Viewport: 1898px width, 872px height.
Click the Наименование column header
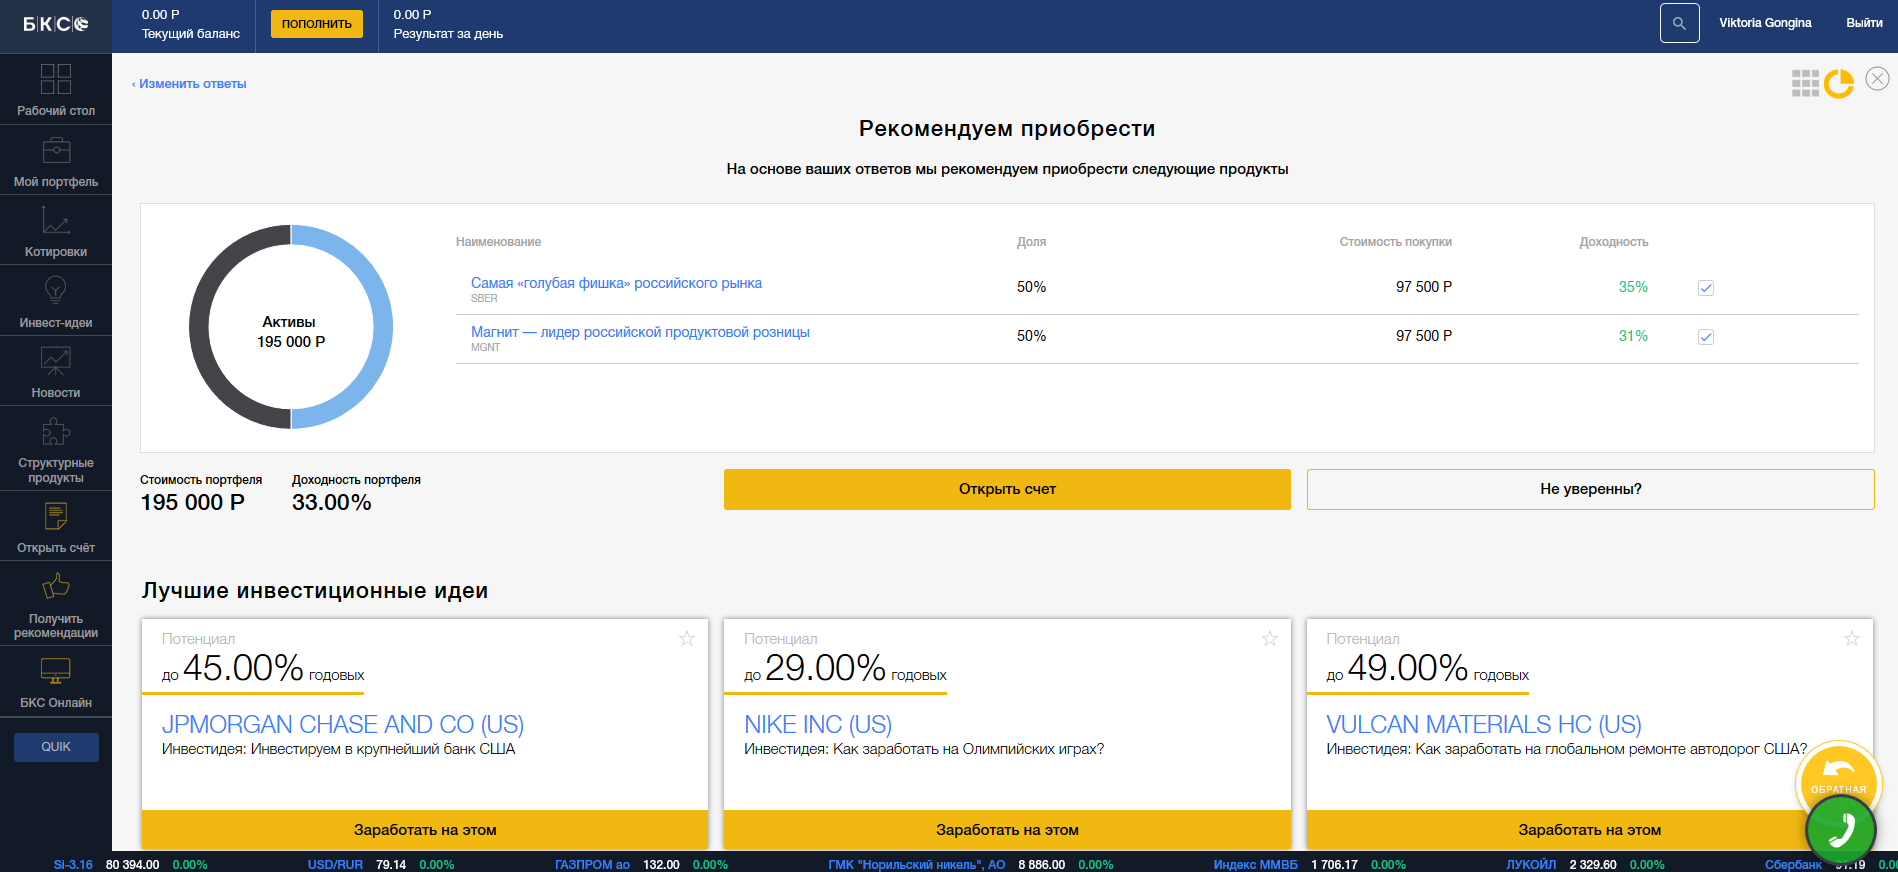coord(498,242)
